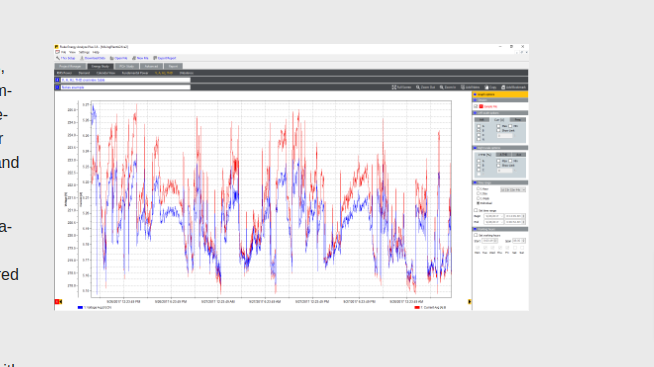Click the Zoom Out magnifier icon

coord(418,87)
